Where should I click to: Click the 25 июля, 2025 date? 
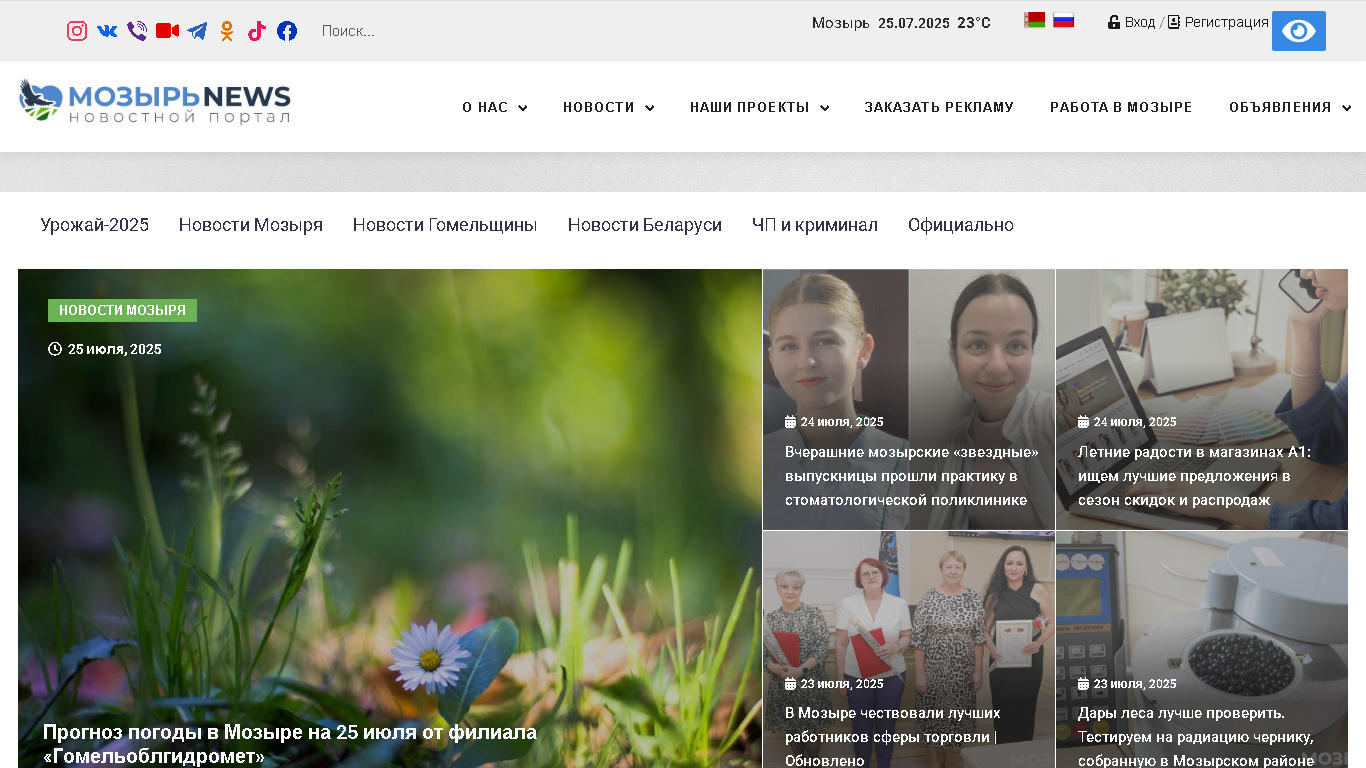105,349
